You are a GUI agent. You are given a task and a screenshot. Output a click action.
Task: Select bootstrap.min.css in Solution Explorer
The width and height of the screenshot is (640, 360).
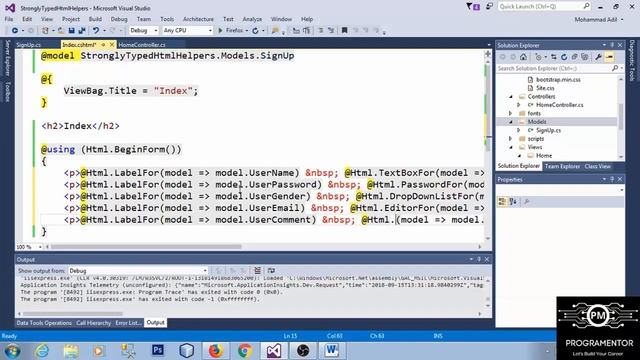(558, 80)
